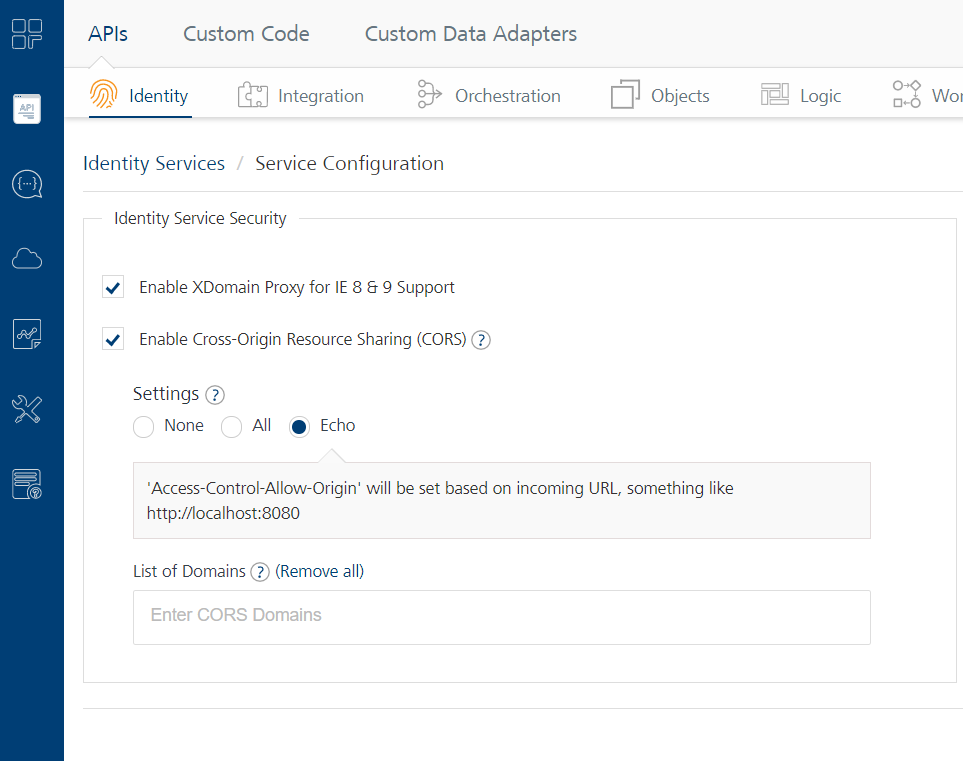
Task: Focus the Enter CORS Domains field
Action: coord(501,616)
